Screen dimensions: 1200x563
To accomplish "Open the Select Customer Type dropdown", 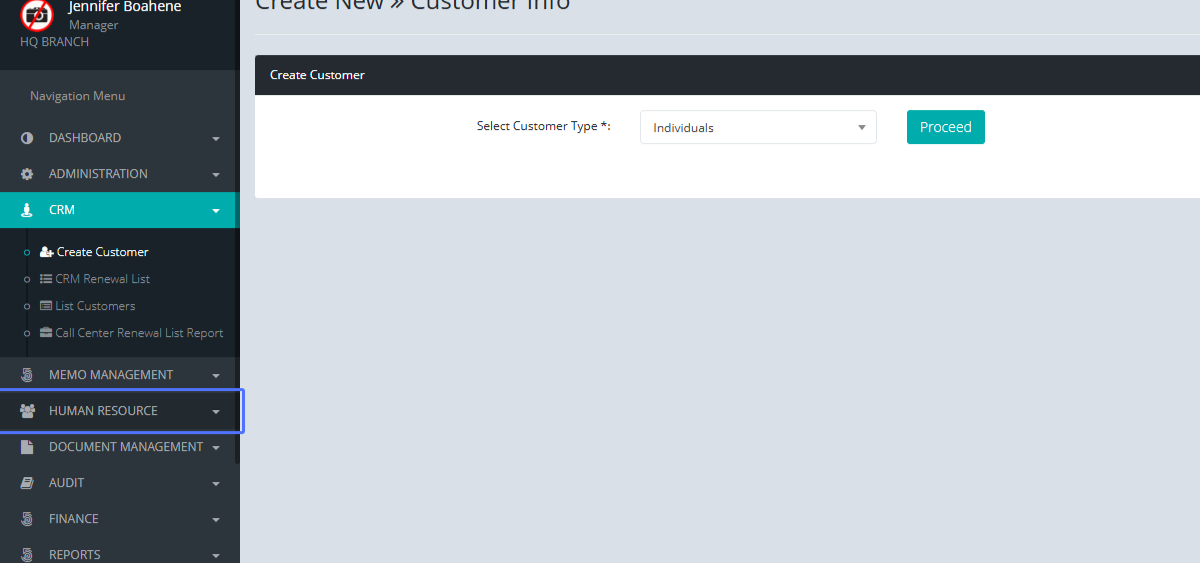I will pos(757,128).
